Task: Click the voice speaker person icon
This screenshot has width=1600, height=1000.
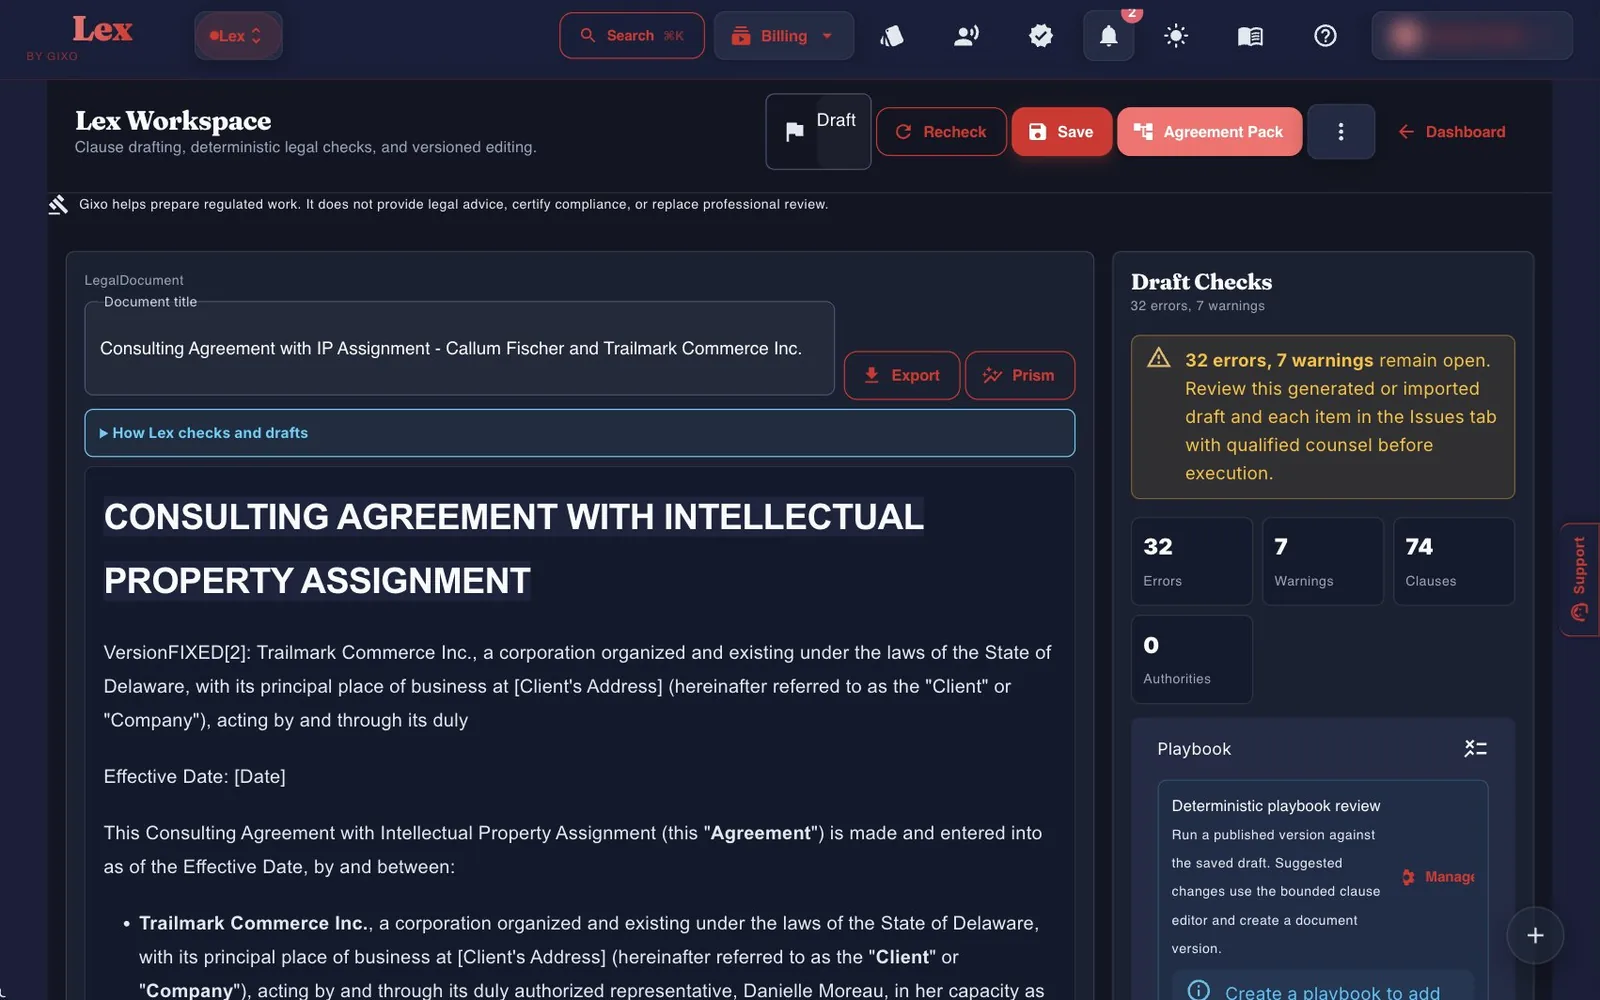Action: 966,36
